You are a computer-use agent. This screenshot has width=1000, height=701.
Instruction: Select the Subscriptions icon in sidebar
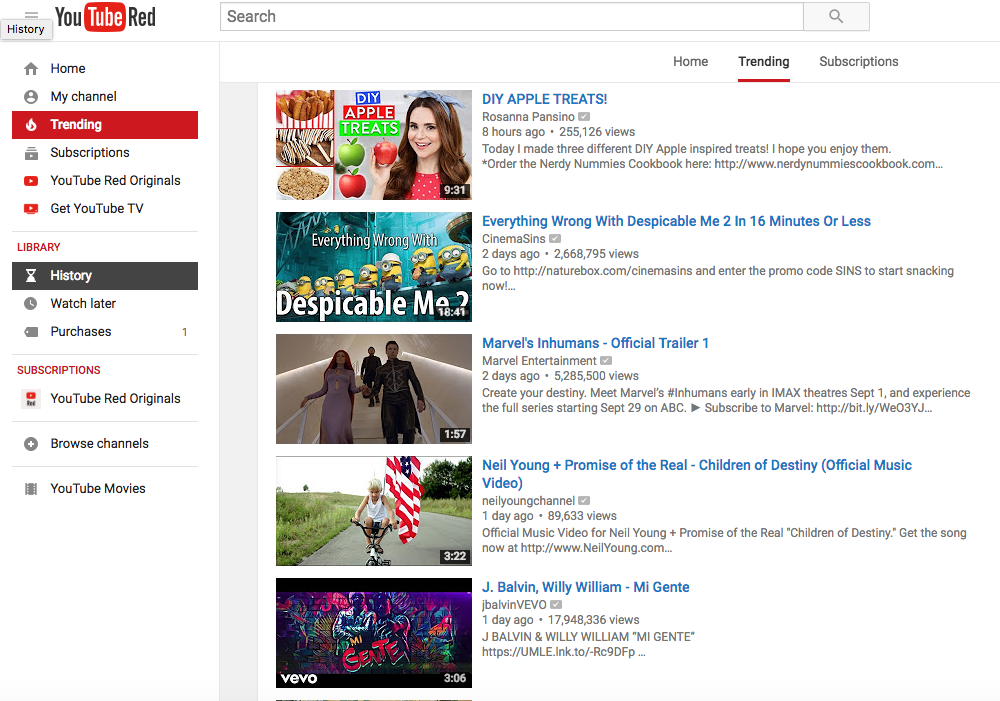31,153
